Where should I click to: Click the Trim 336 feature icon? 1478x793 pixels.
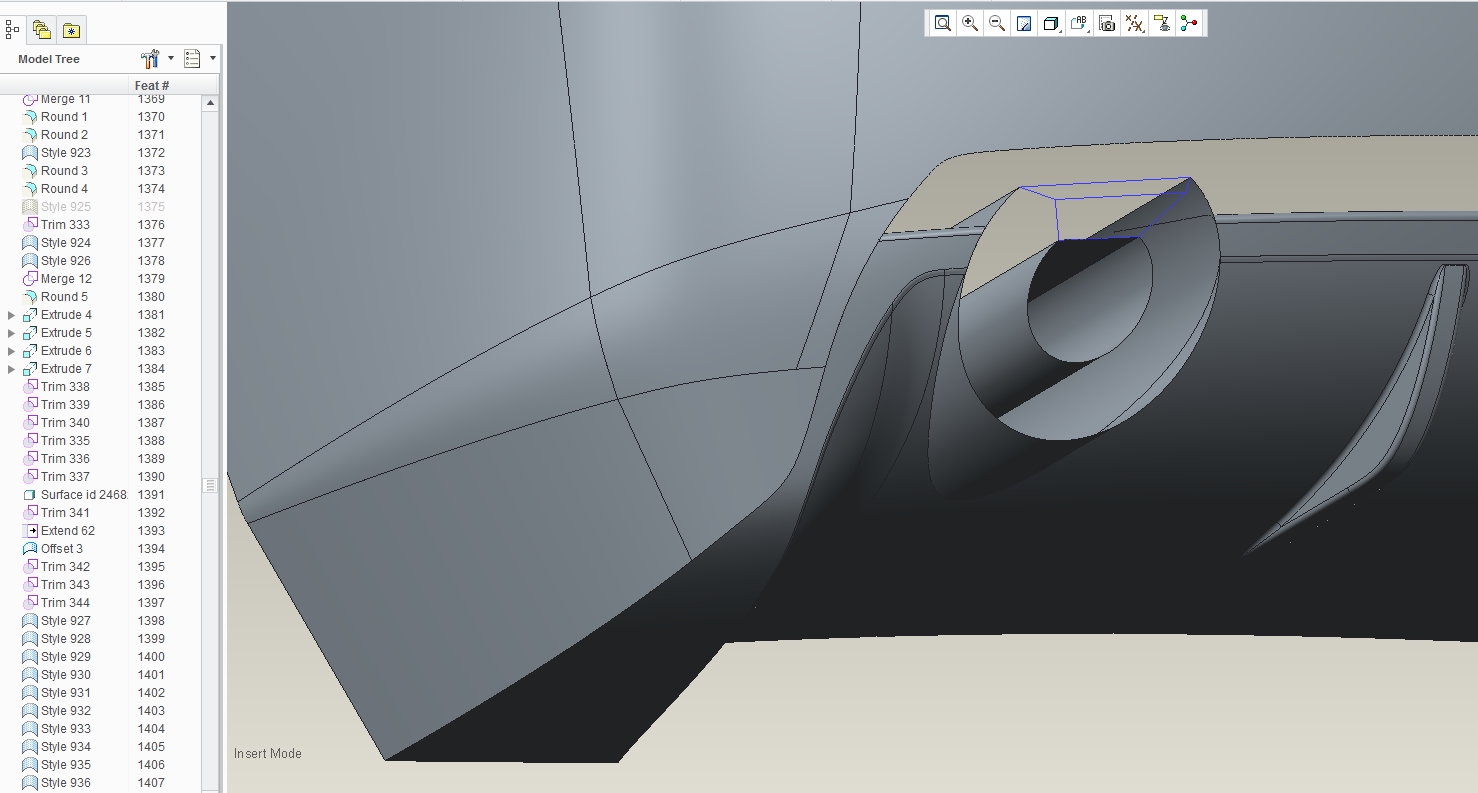(30, 459)
